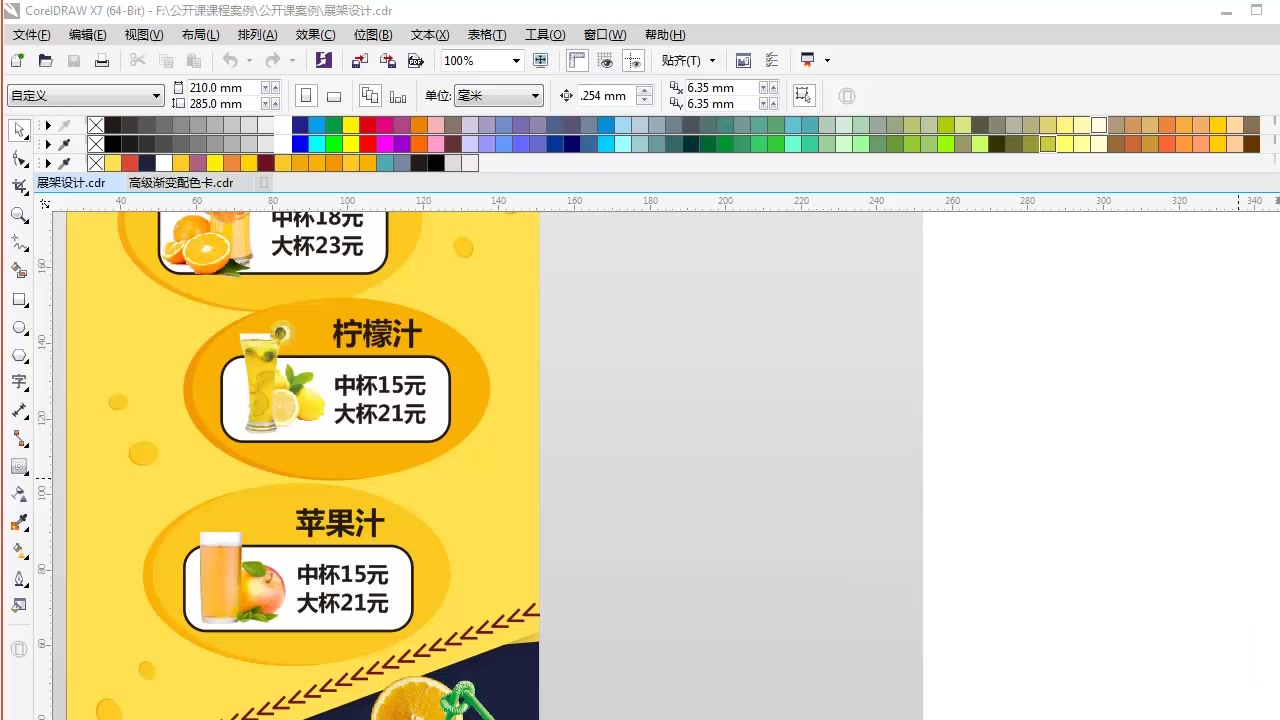Click the New document icon
Image resolution: width=1280 pixels, height=720 pixels.
17,61
